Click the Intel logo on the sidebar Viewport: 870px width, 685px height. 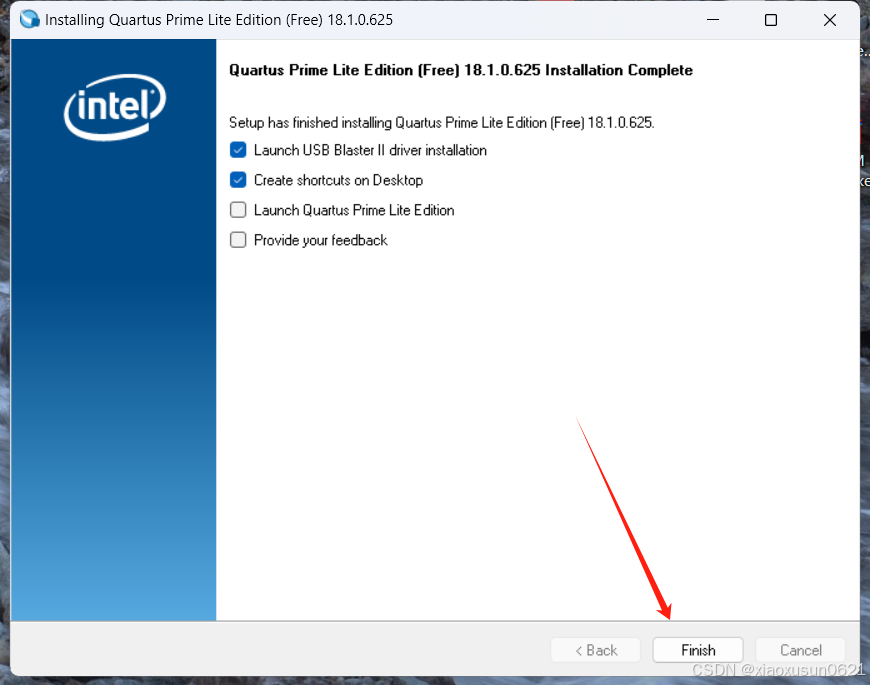[115, 106]
